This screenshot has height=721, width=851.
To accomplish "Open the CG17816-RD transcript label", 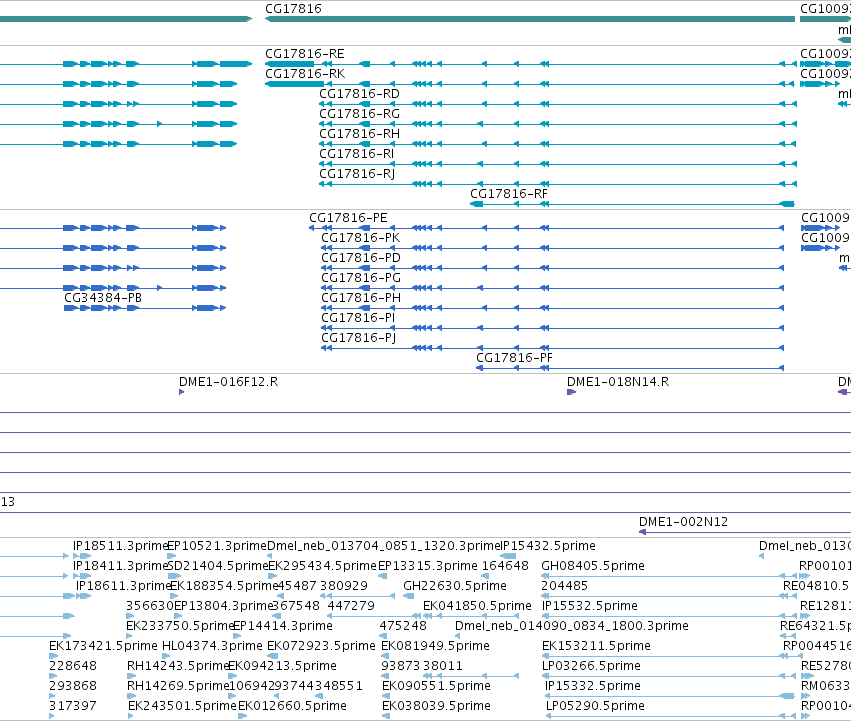I will click(359, 94).
